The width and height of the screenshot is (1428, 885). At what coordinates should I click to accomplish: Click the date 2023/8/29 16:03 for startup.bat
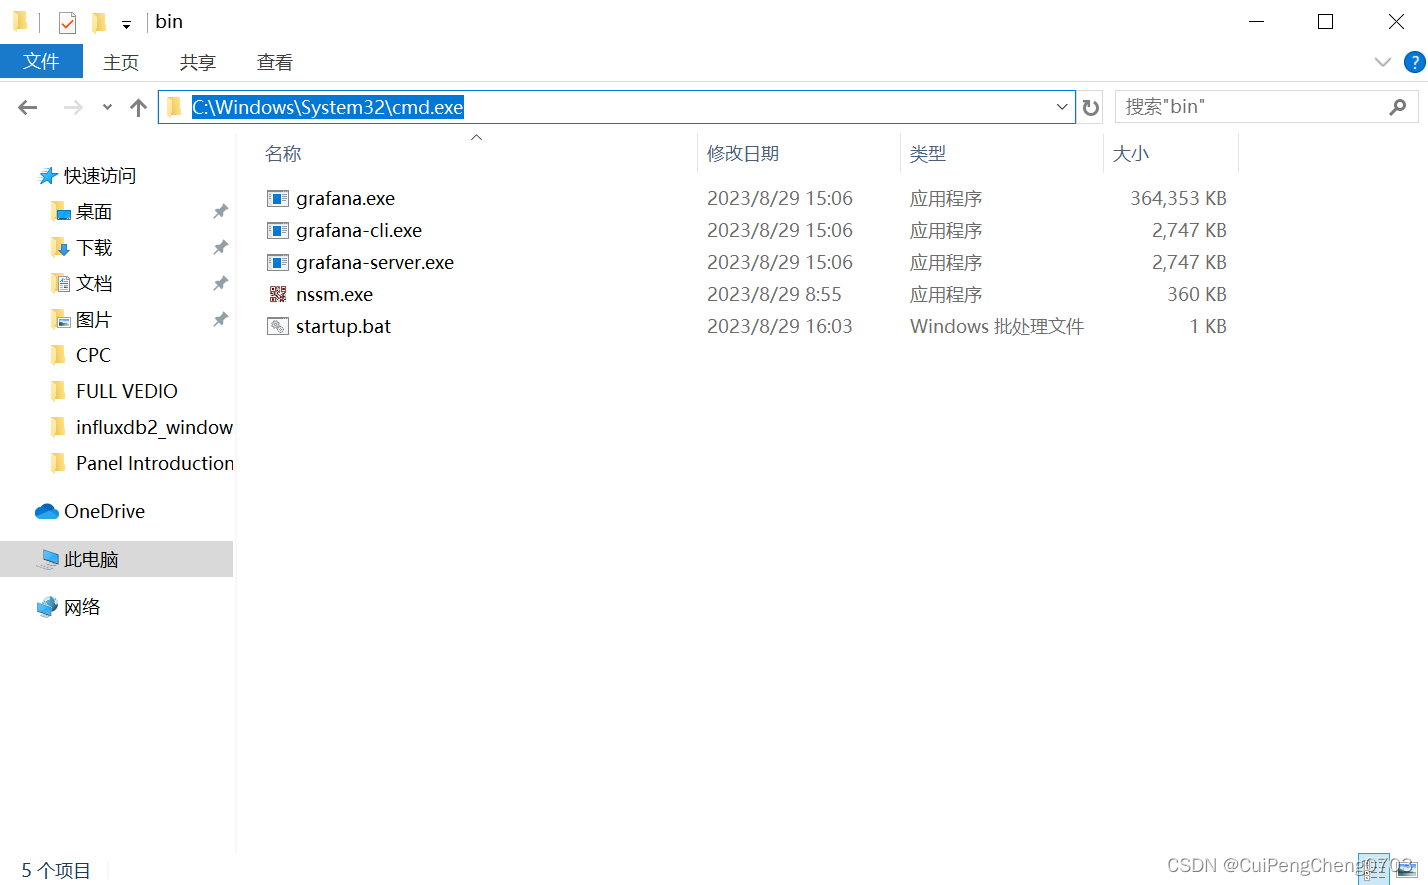[x=780, y=327]
